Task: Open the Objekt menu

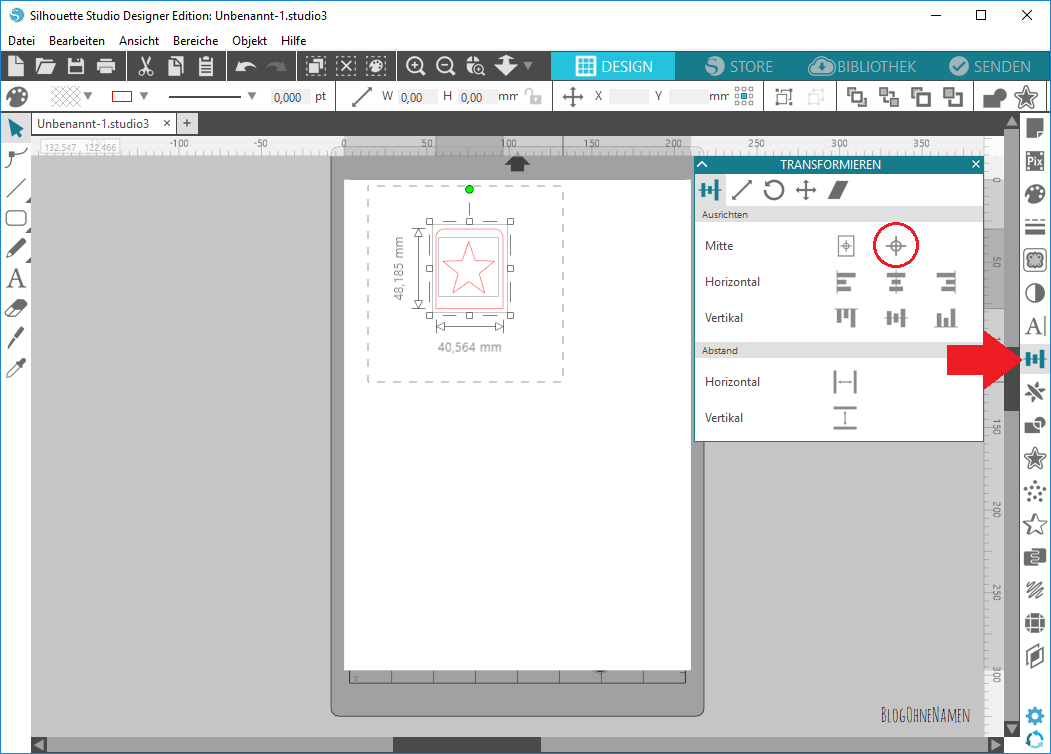Action: click(249, 41)
